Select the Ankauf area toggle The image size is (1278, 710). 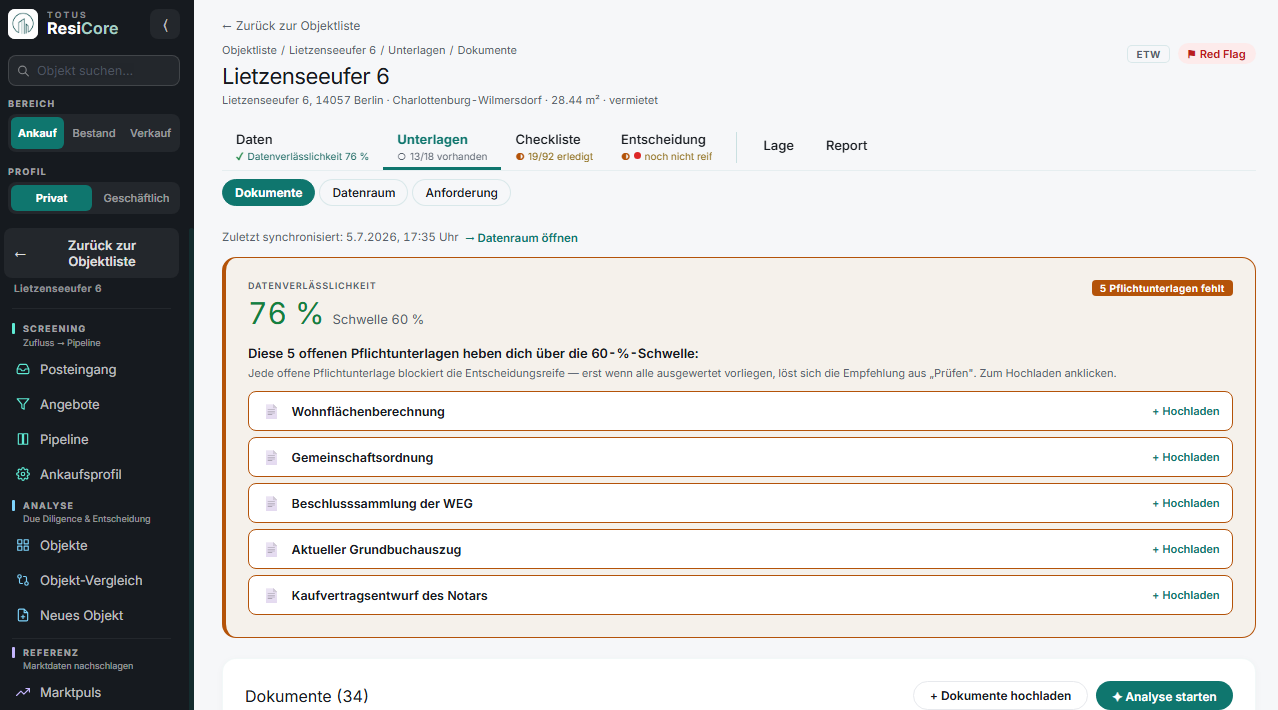click(37, 133)
